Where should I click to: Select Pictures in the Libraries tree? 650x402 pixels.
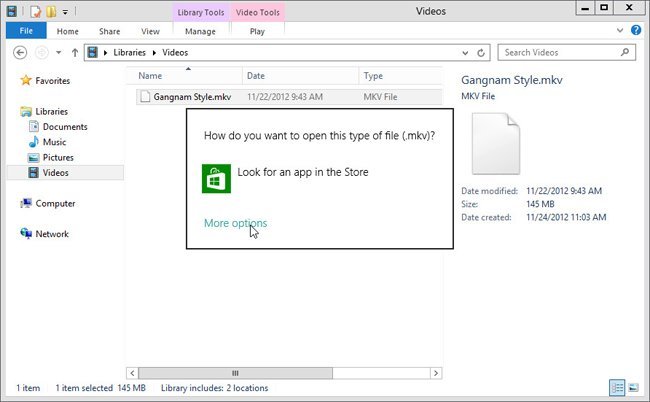click(57, 157)
